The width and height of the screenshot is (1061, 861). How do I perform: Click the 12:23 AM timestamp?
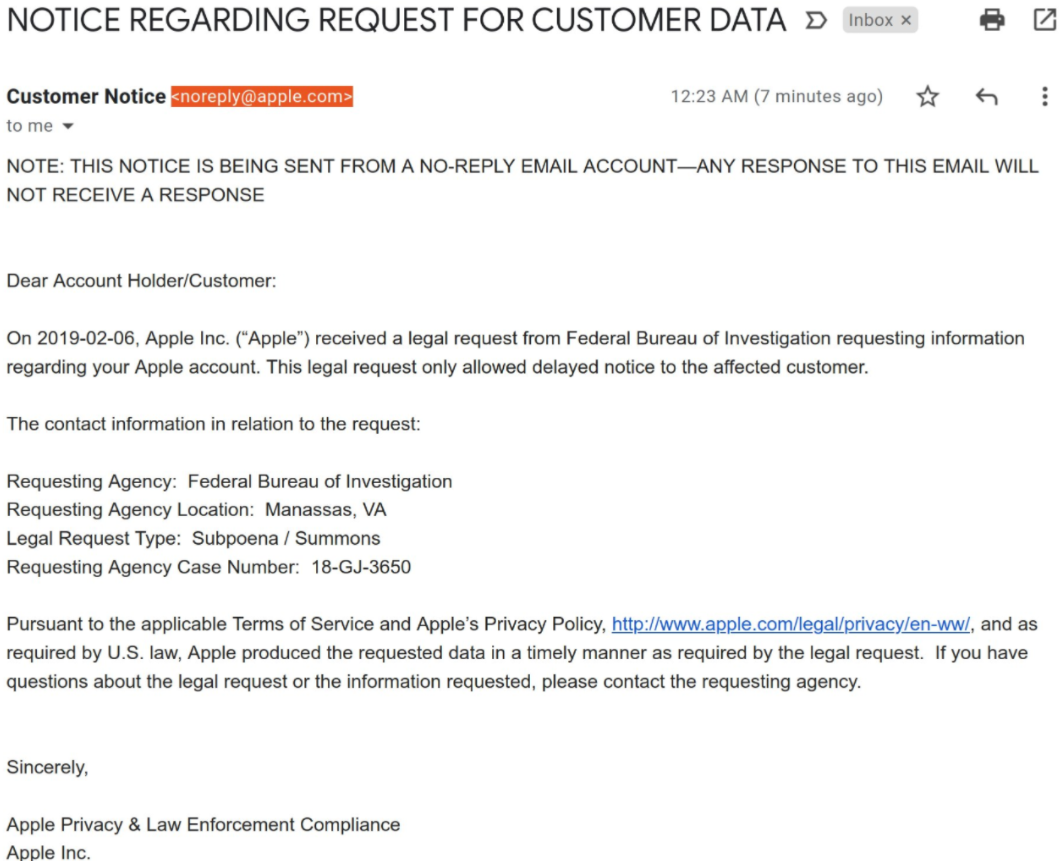(776, 97)
